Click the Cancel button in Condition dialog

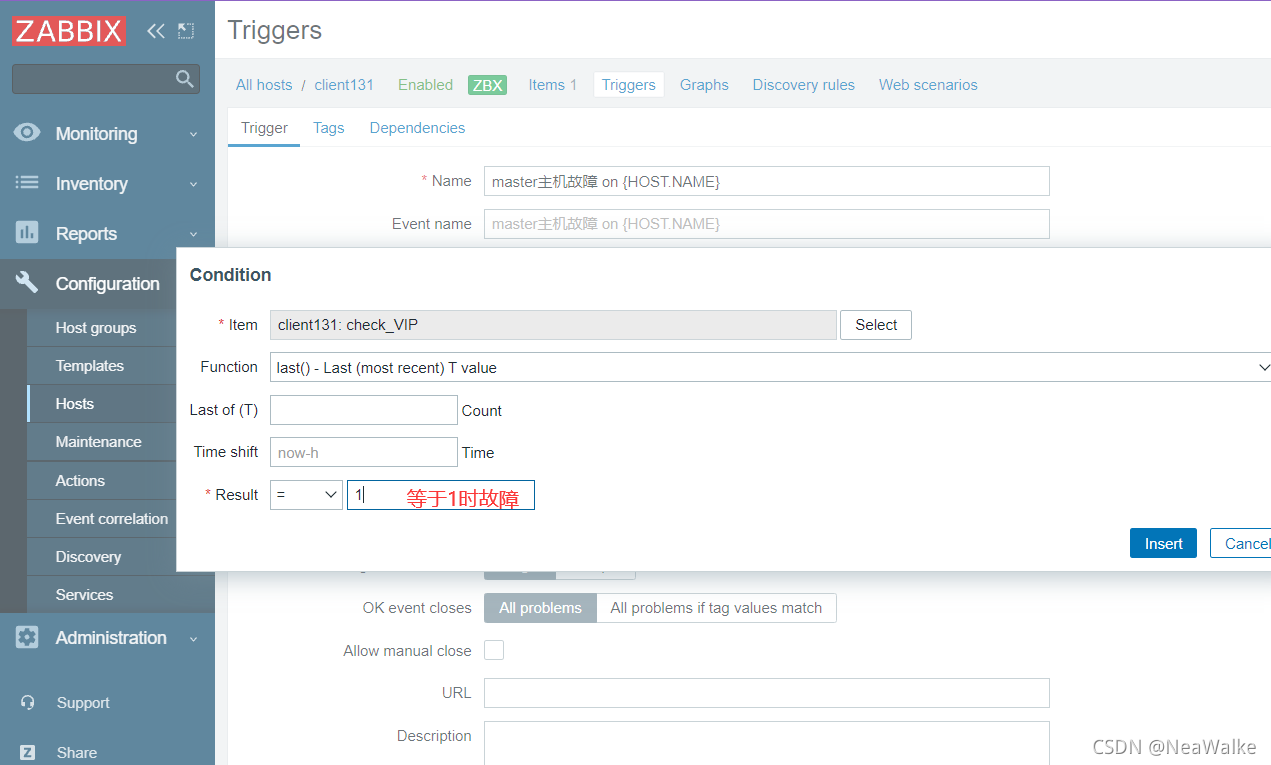(1241, 543)
